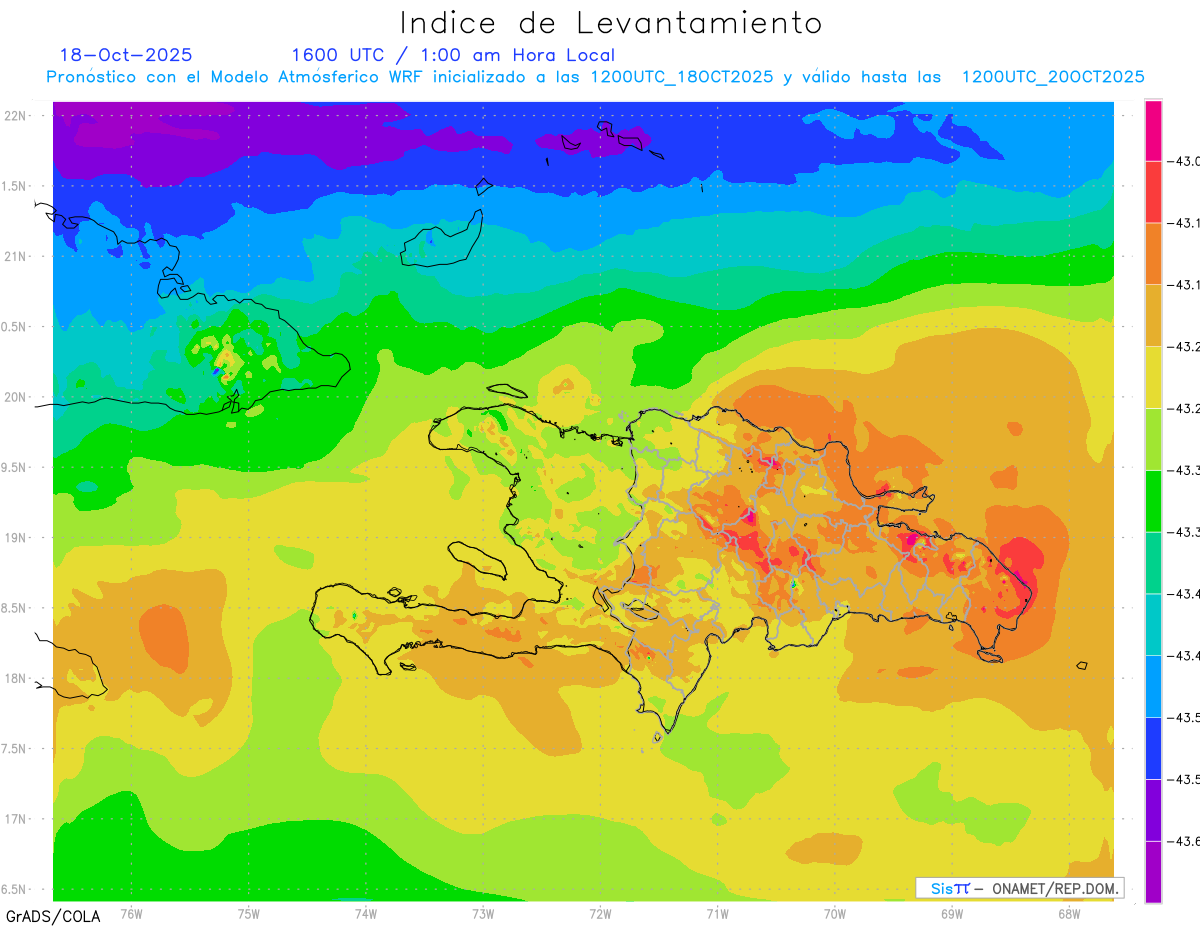The image size is (1200, 927).
Task: Click the "6.5N" latitude label
Action: pos(15,889)
